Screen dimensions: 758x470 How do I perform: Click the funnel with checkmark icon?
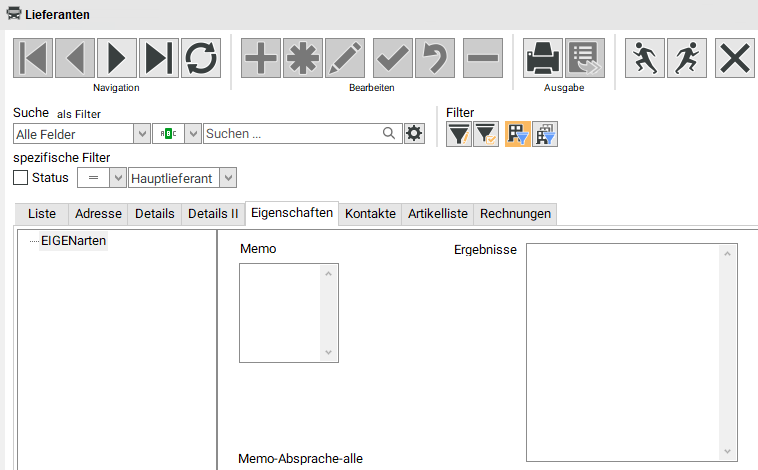[x=486, y=134]
